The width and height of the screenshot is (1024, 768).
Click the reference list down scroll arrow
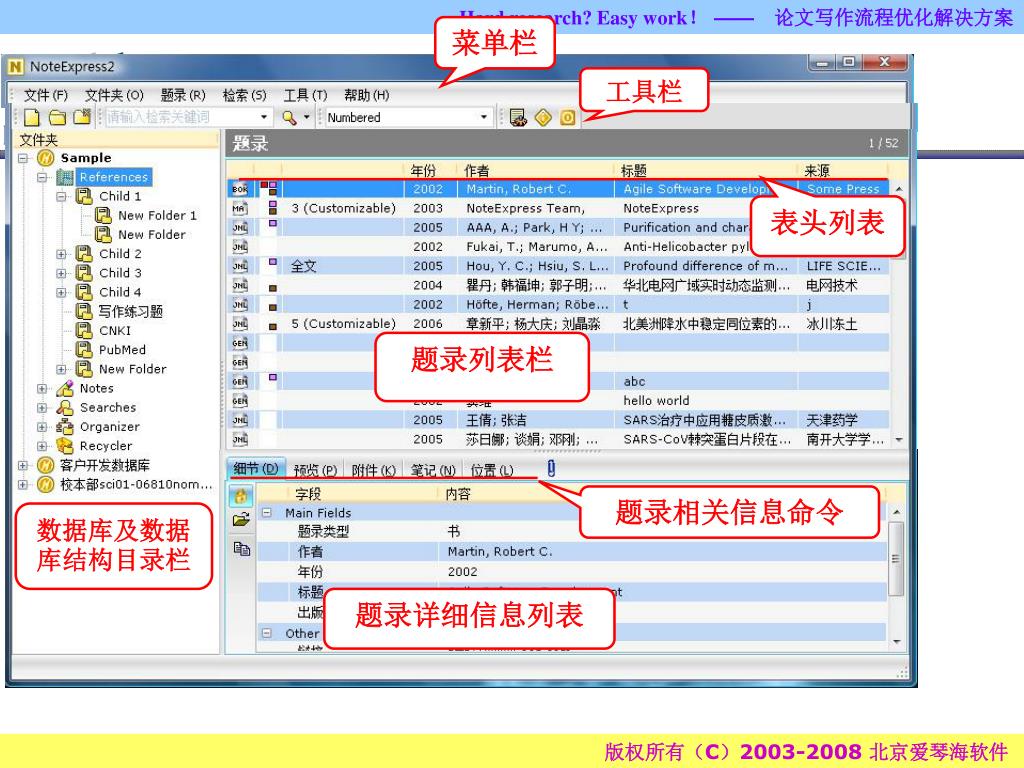click(899, 440)
